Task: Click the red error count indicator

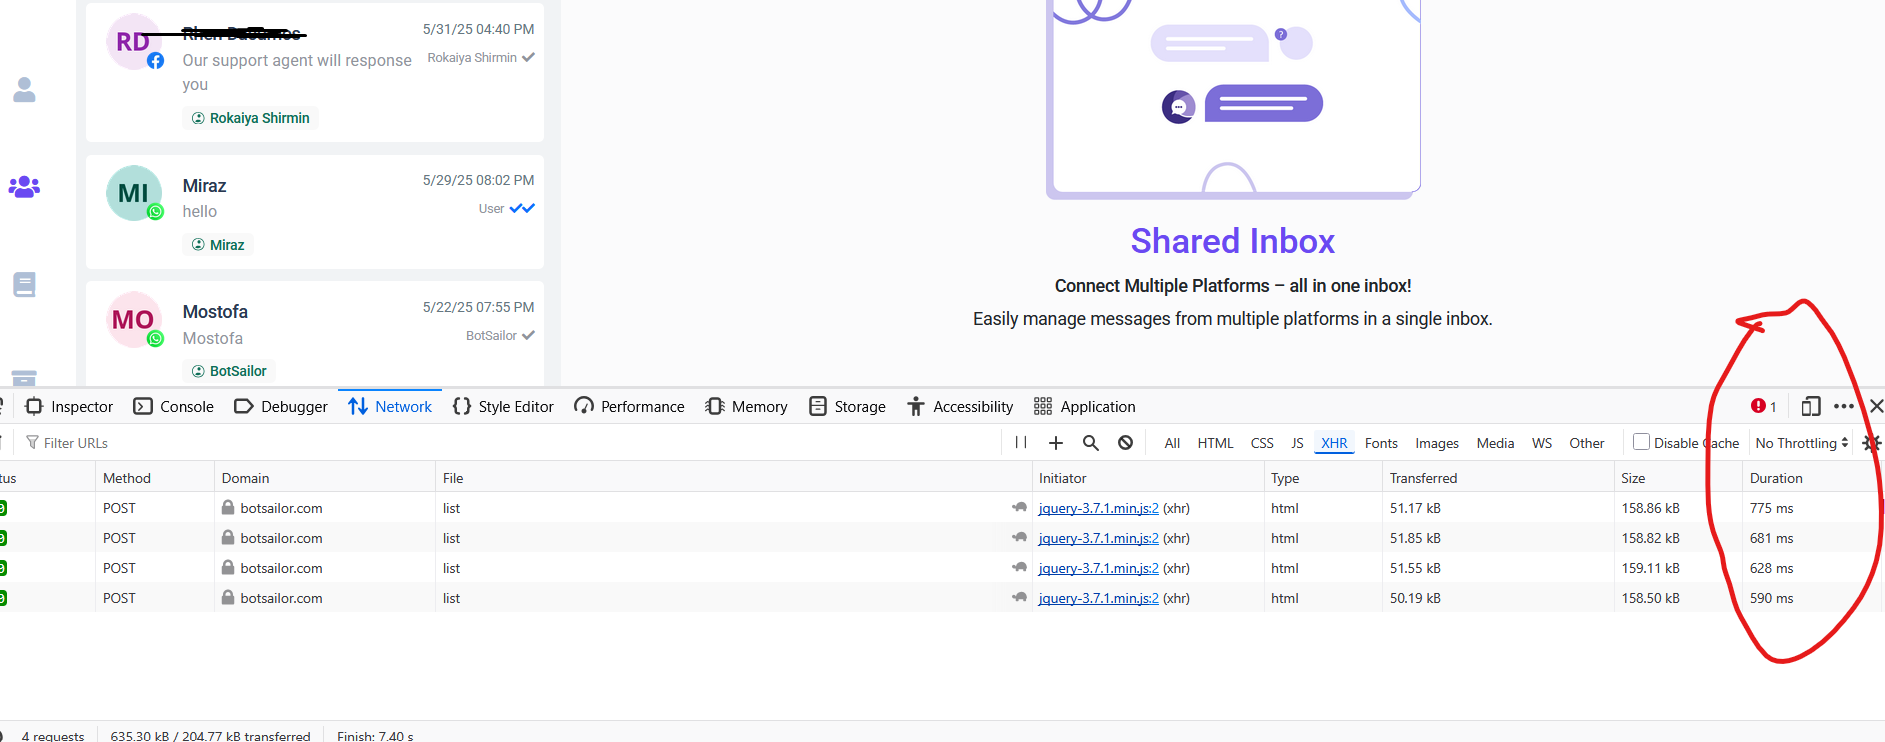Action: (x=1763, y=406)
